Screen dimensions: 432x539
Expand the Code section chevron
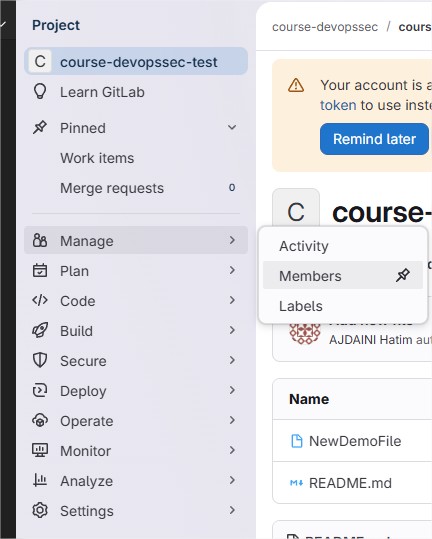pyautogui.click(x=232, y=300)
